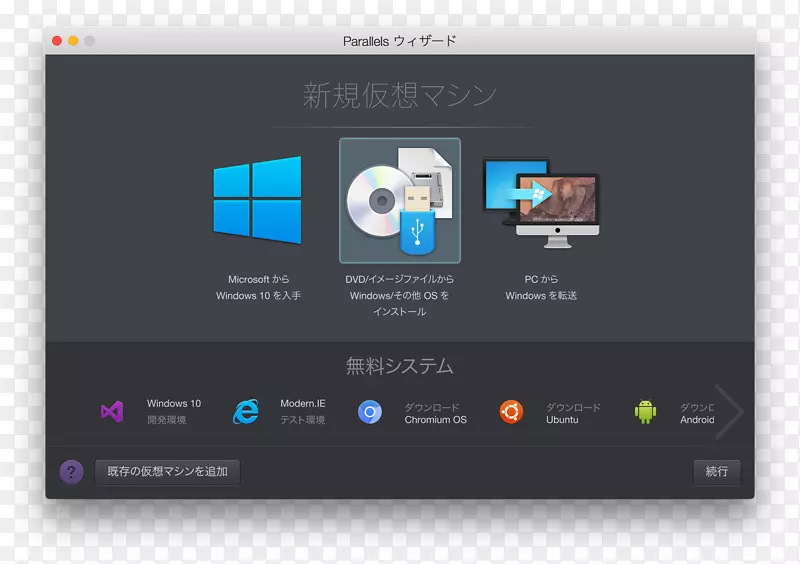800x564 pixels.
Task: Choose the Android download text
Action: pyautogui.click(x=697, y=413)
